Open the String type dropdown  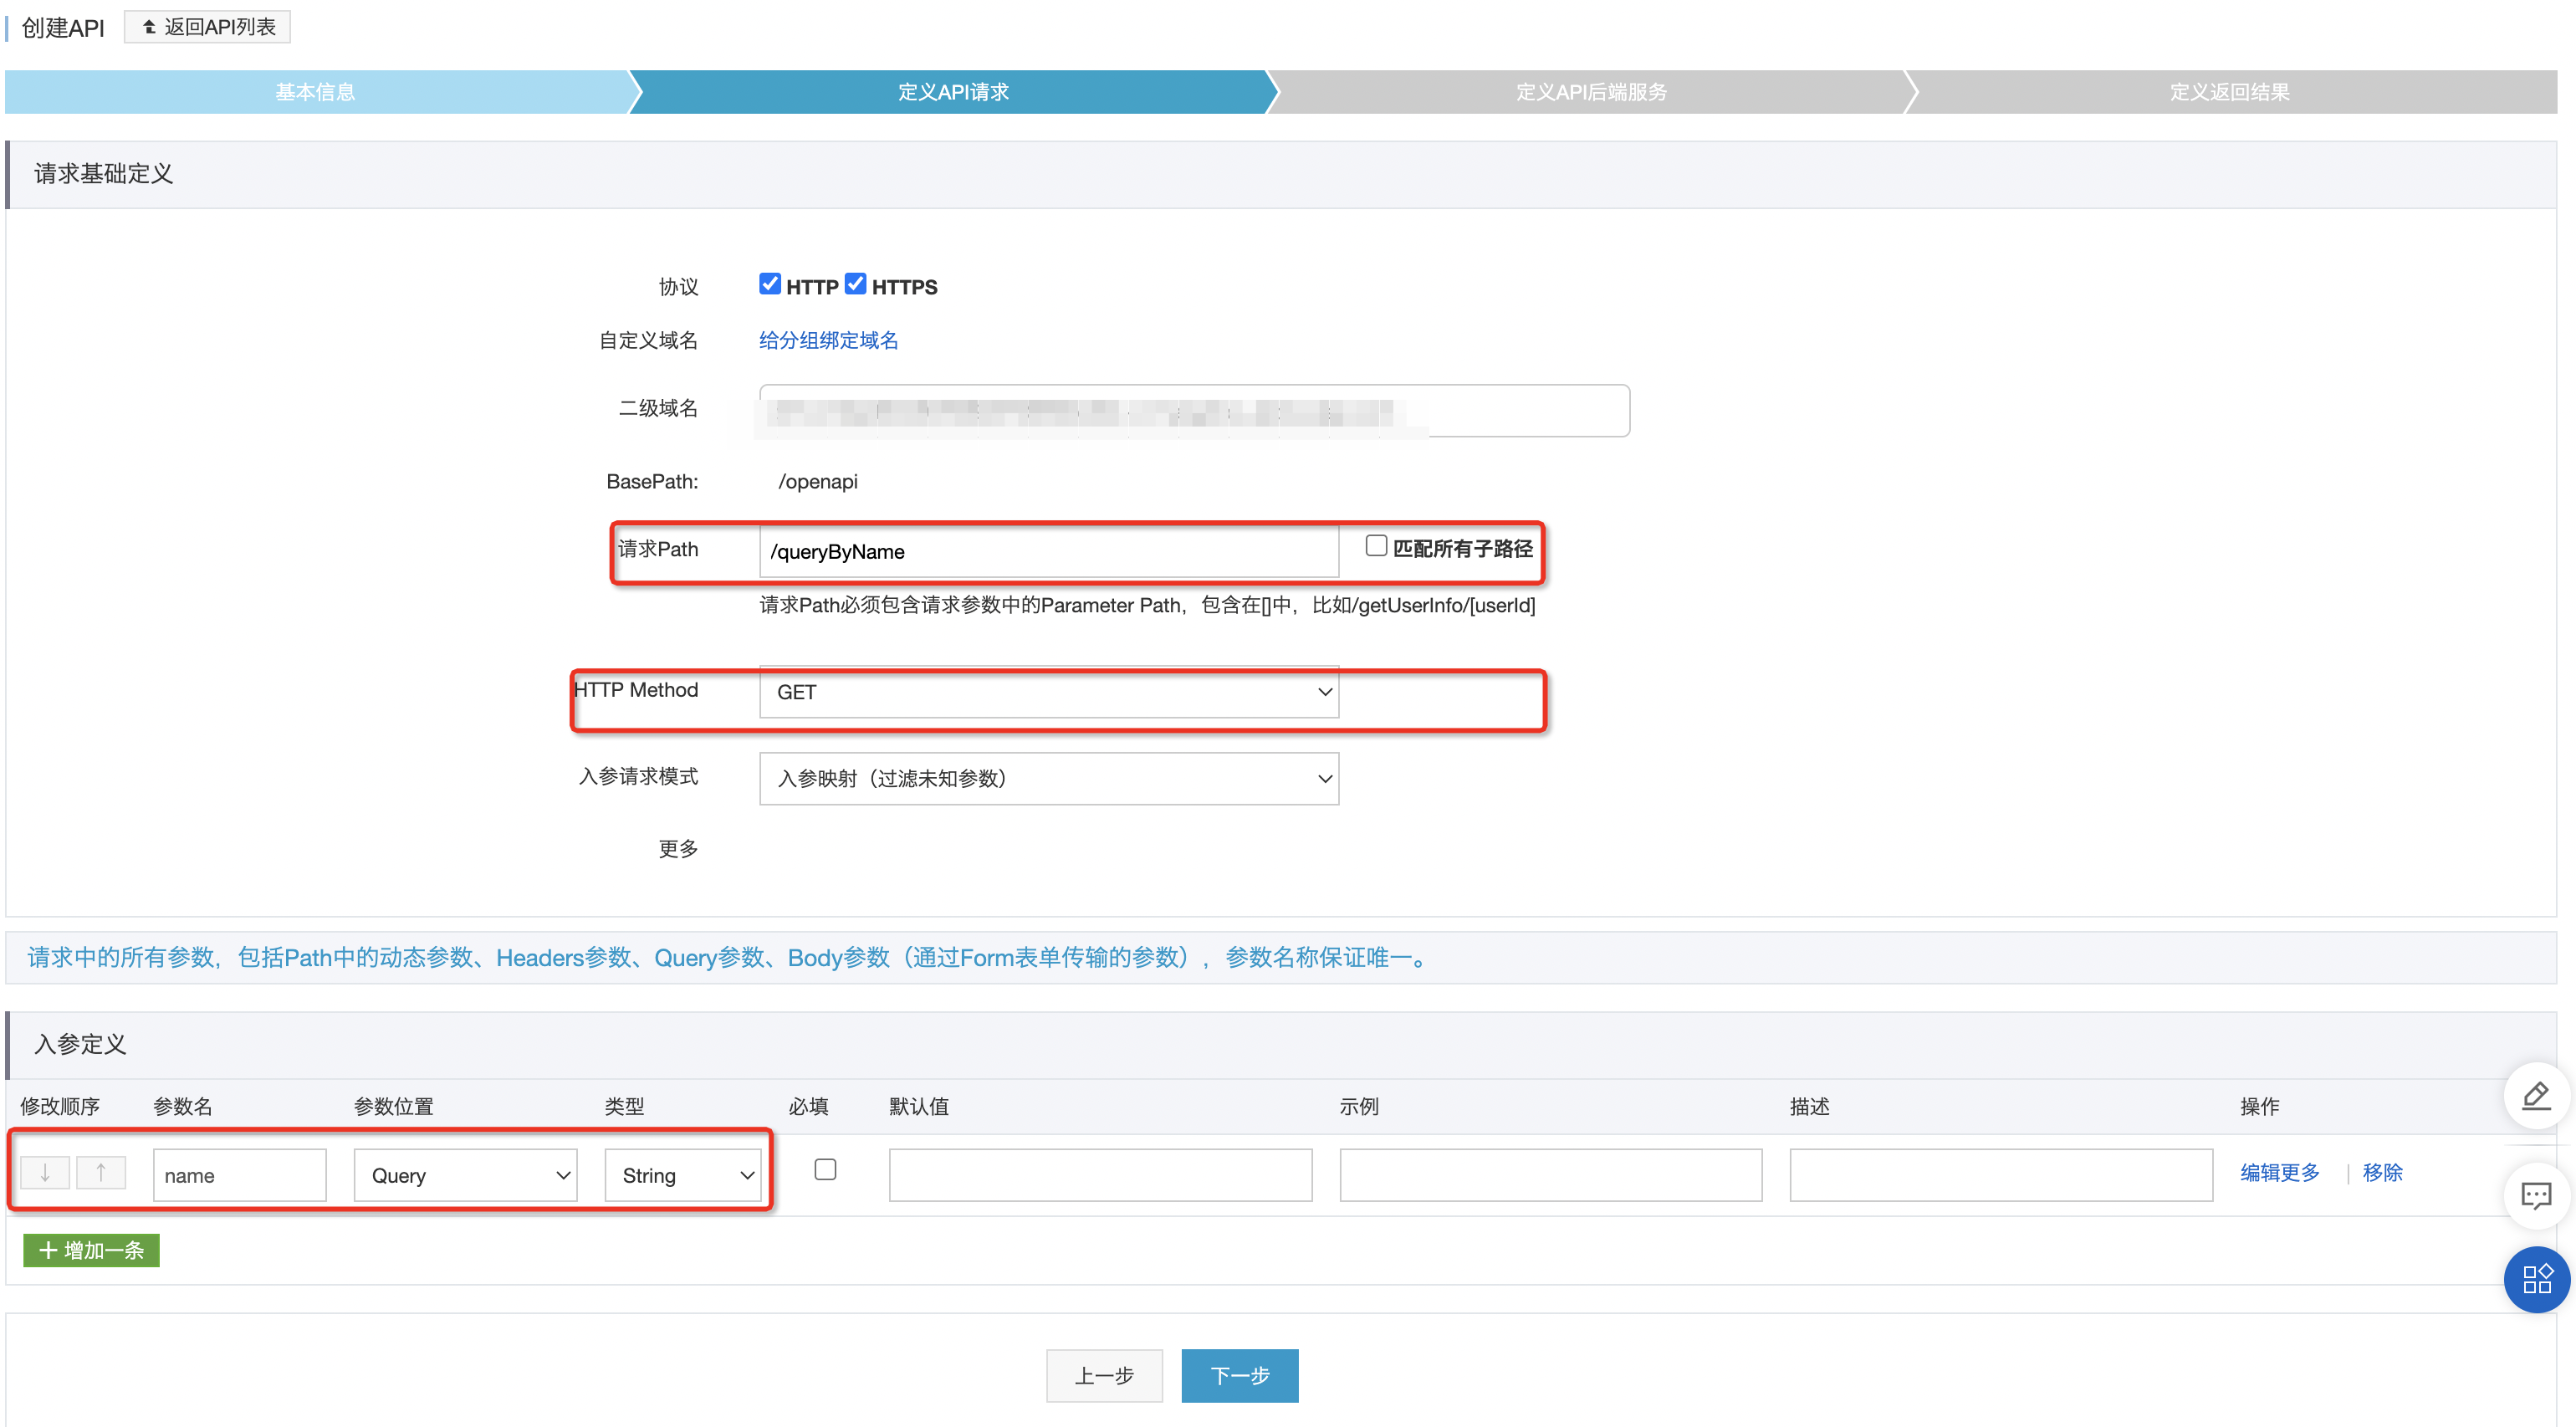[683, 1176]
